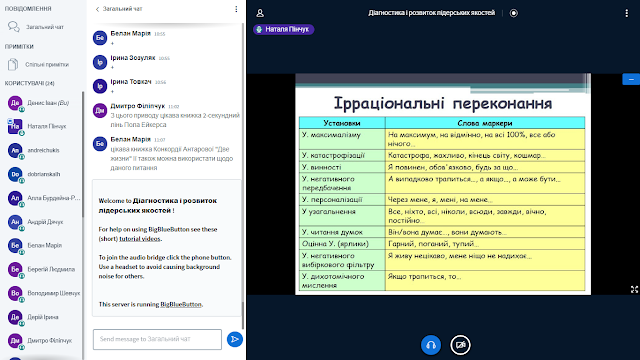Select user Денис Іван avatar
This screenshot has height=360, width=640.
(x=15, y=103)
